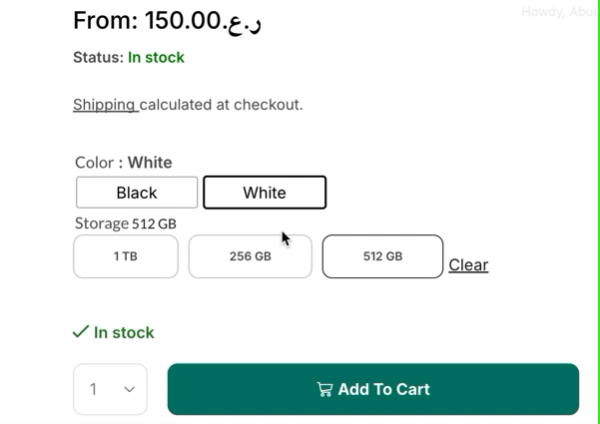Clear the selected variations
The image size is (600, 424).
pos(468,265)
